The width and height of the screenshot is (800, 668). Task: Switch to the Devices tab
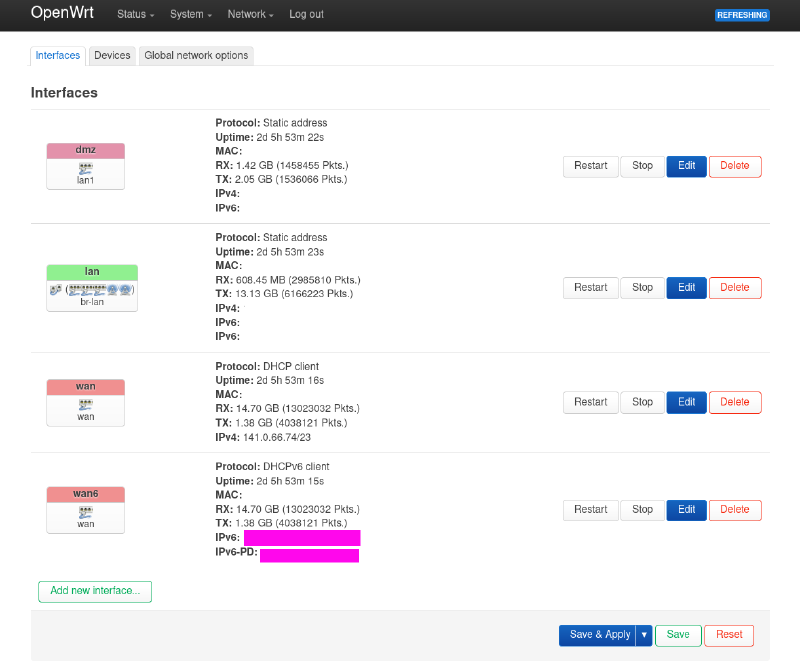(111, 55)
